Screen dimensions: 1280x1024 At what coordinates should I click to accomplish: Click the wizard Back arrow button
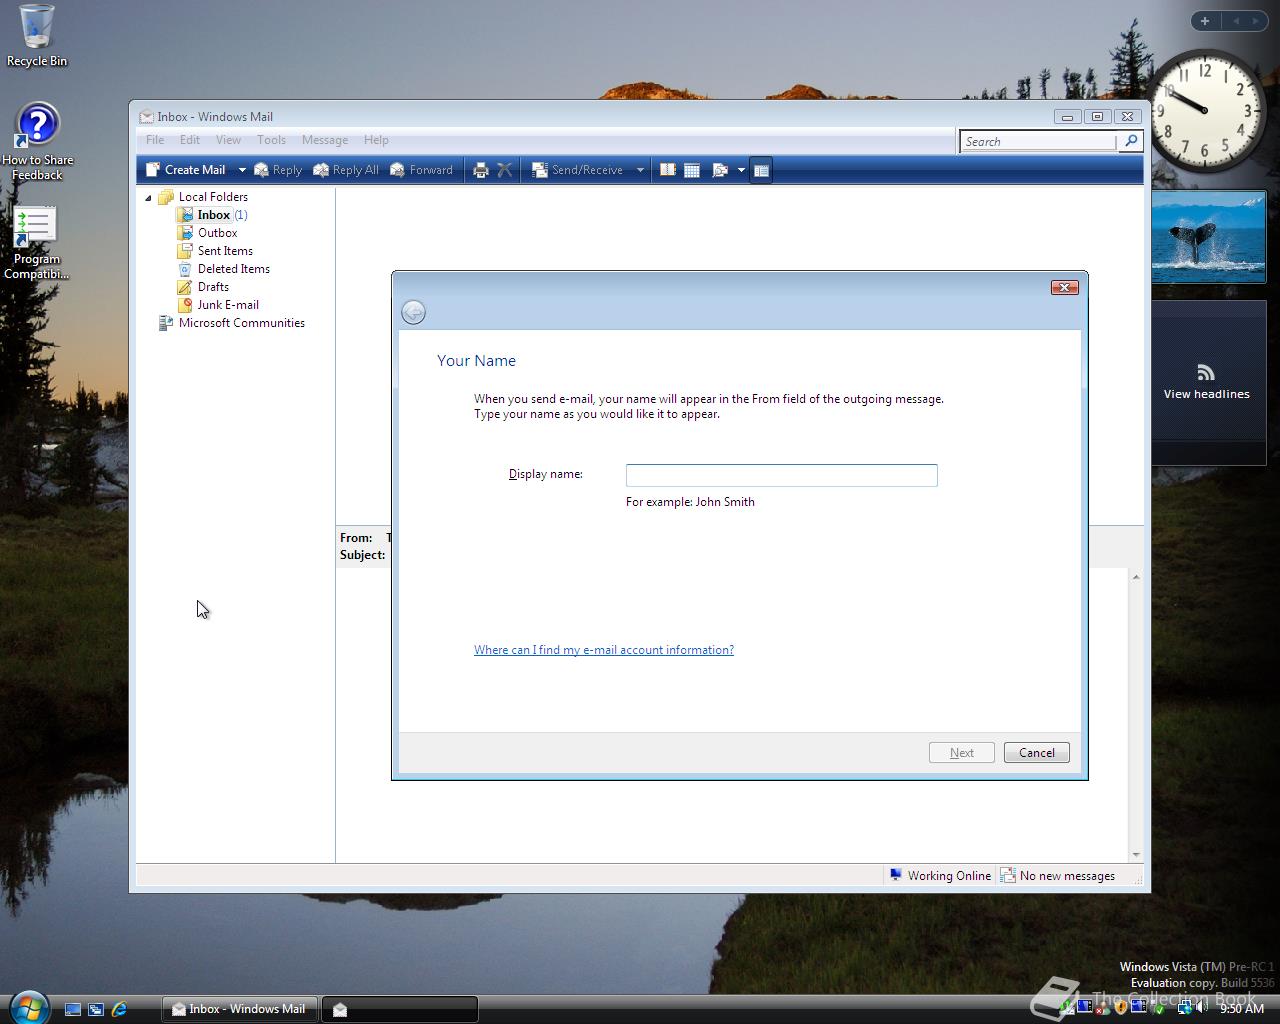pyautogui.click(x=413, y=312)
